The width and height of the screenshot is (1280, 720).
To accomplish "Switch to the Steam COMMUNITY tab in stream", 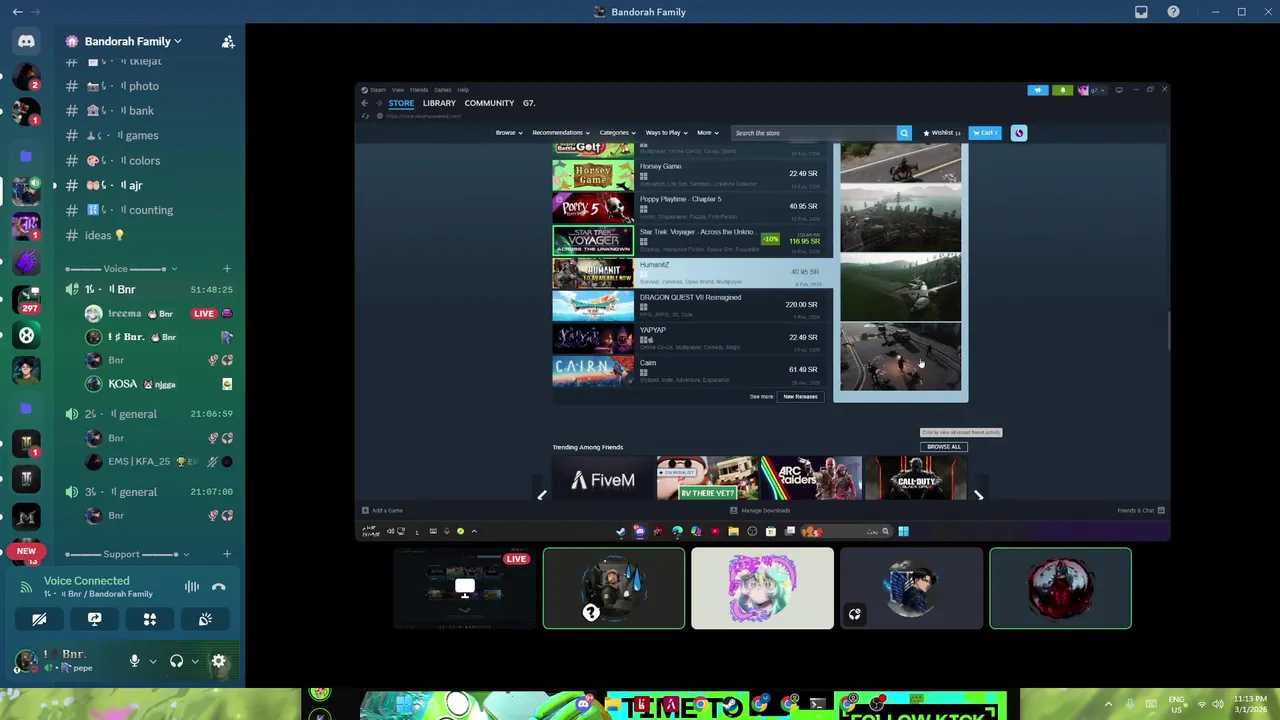I will click(489, 103).
